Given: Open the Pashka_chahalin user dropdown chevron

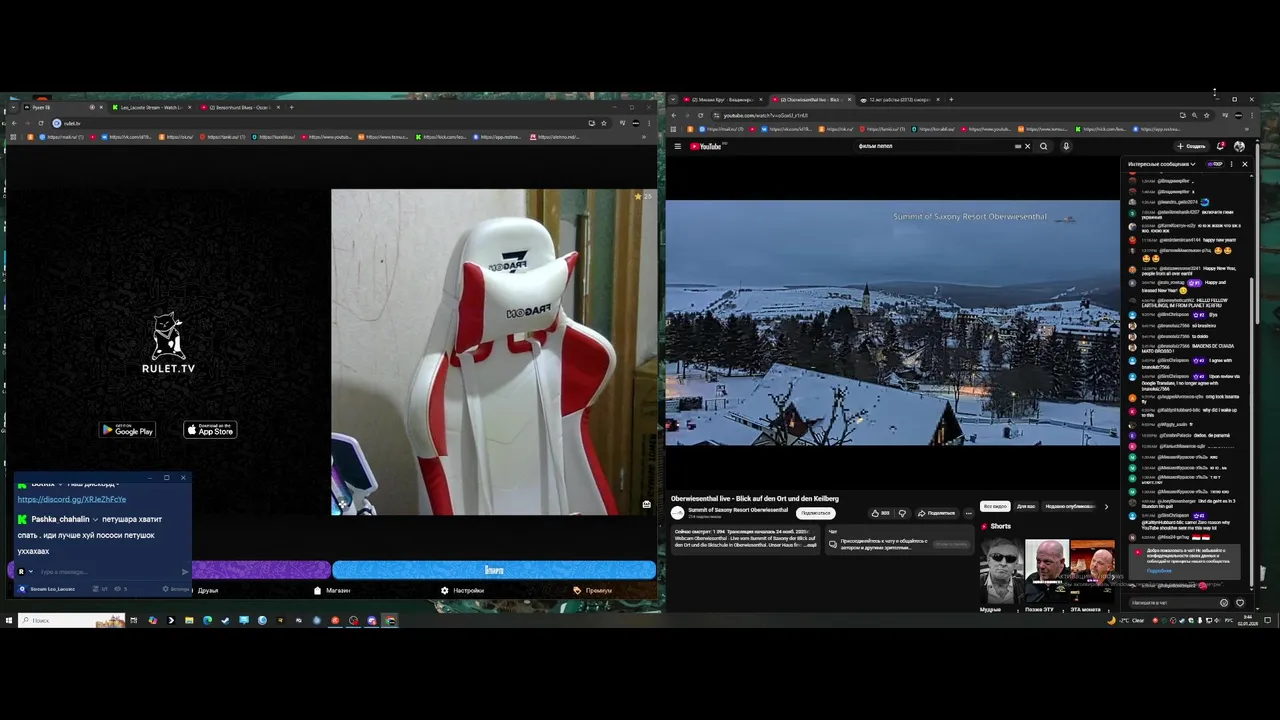Looking at the screenshot, I should point(96,520).
